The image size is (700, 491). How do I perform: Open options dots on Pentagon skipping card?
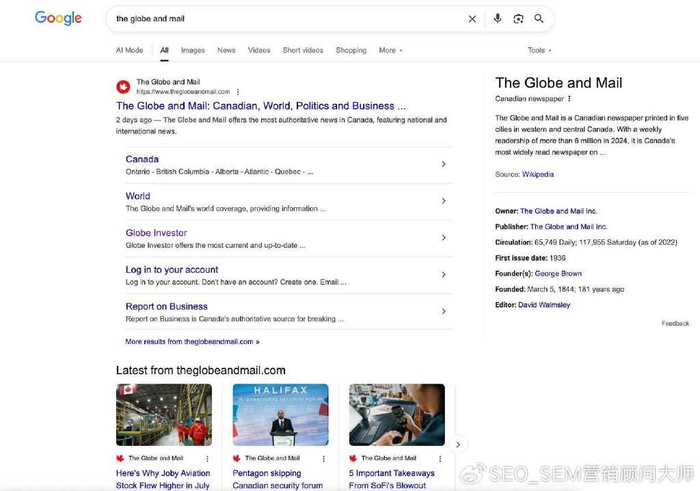(x=324, y=458)
